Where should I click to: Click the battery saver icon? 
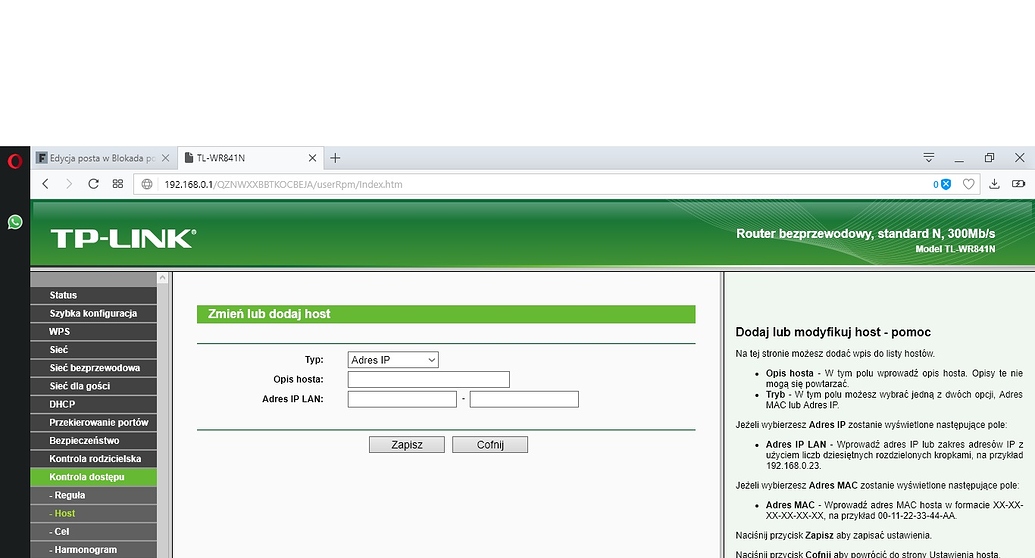click(x=1019, y=184)
